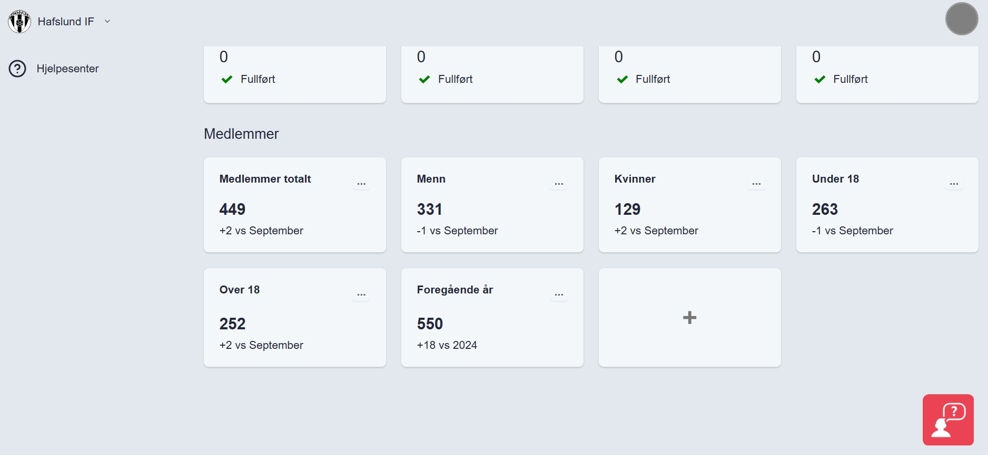Open the Over 18 card options
This screenshot has width=988, height=455.
point(361,295)
